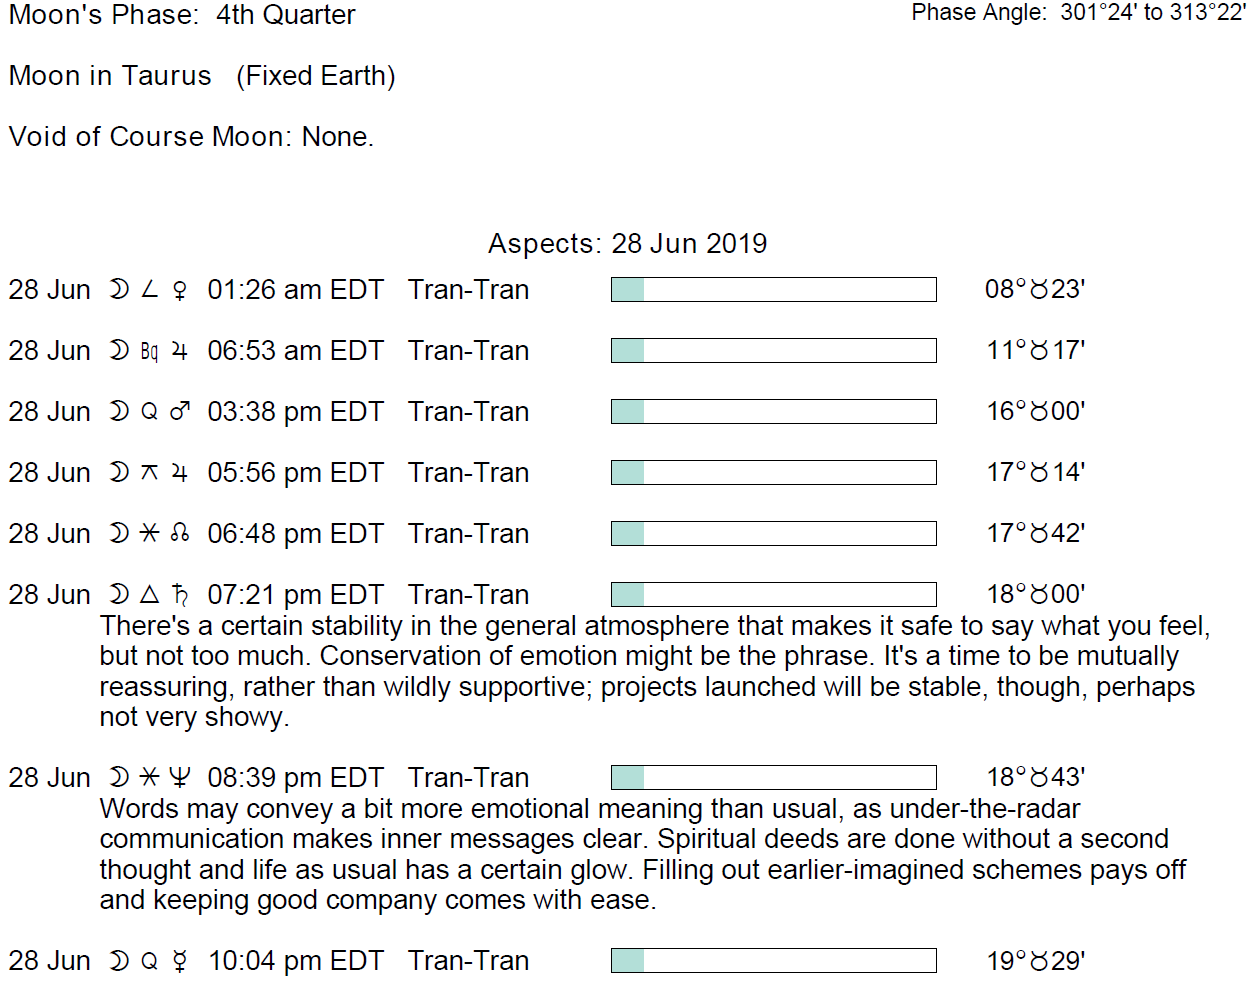This screenshot has width=1247, height=992.
Task: Click the Venus glyph in the 01:26 am aspect
Action: 180,290
